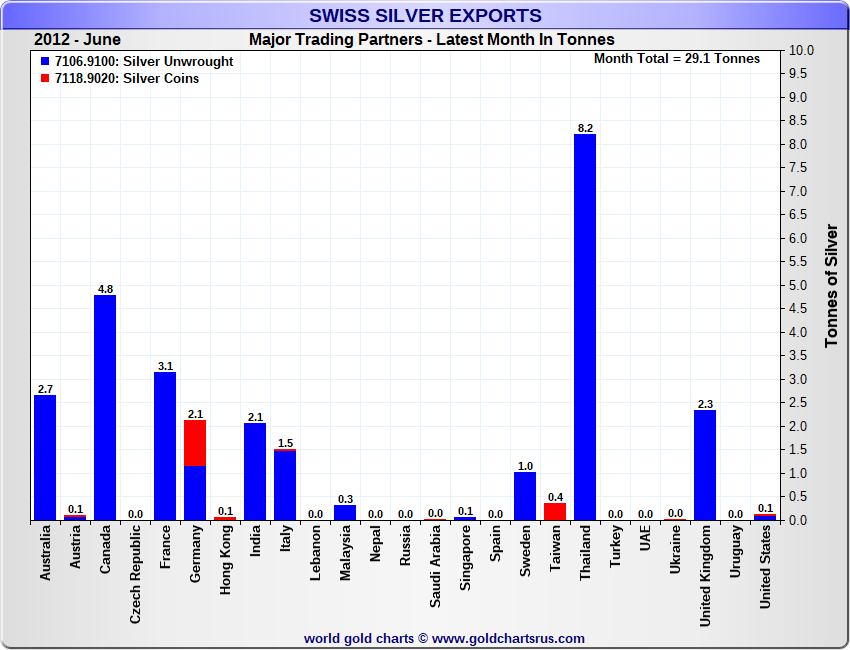Click 'Major Trading Partners - Latest Month In Tonnes' subtitle
850x650 pixels.
click(x=432, y=40)
